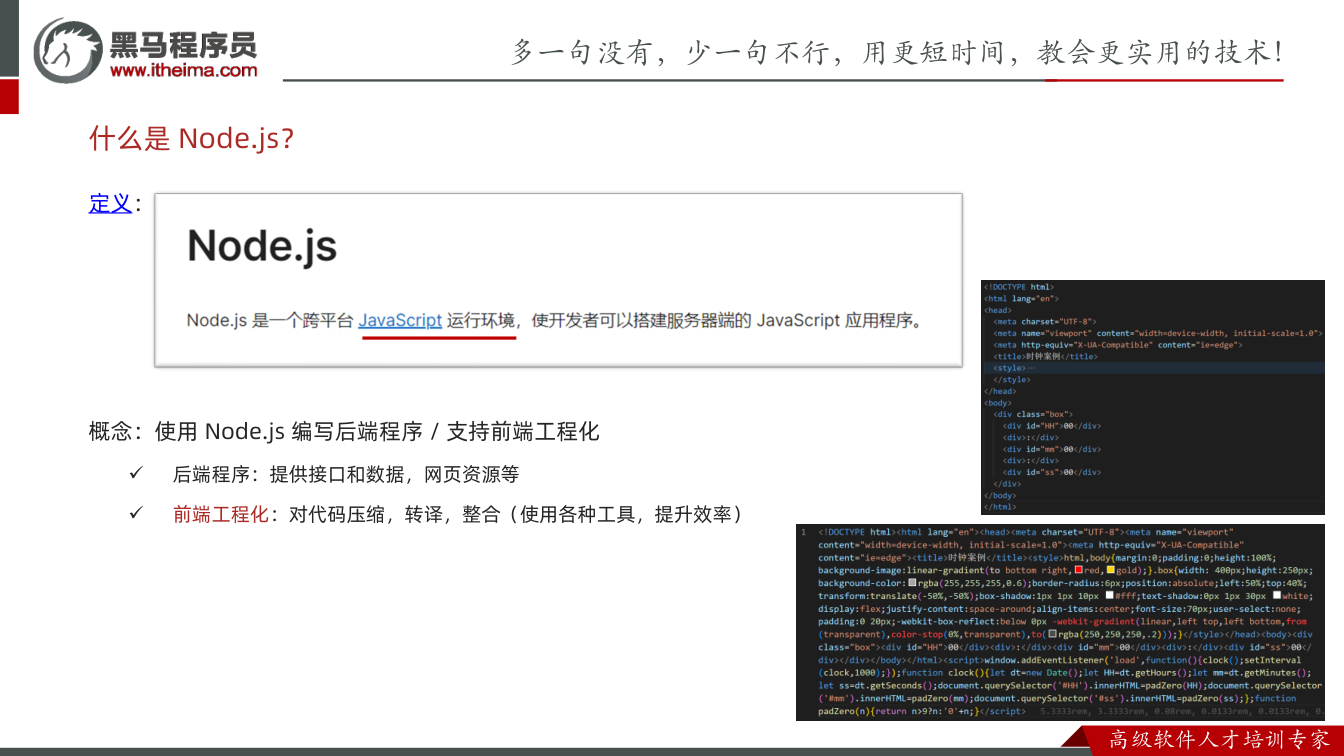Click the large Node.js heading in definition
1344x756 pixels.
tap(262, 246)
